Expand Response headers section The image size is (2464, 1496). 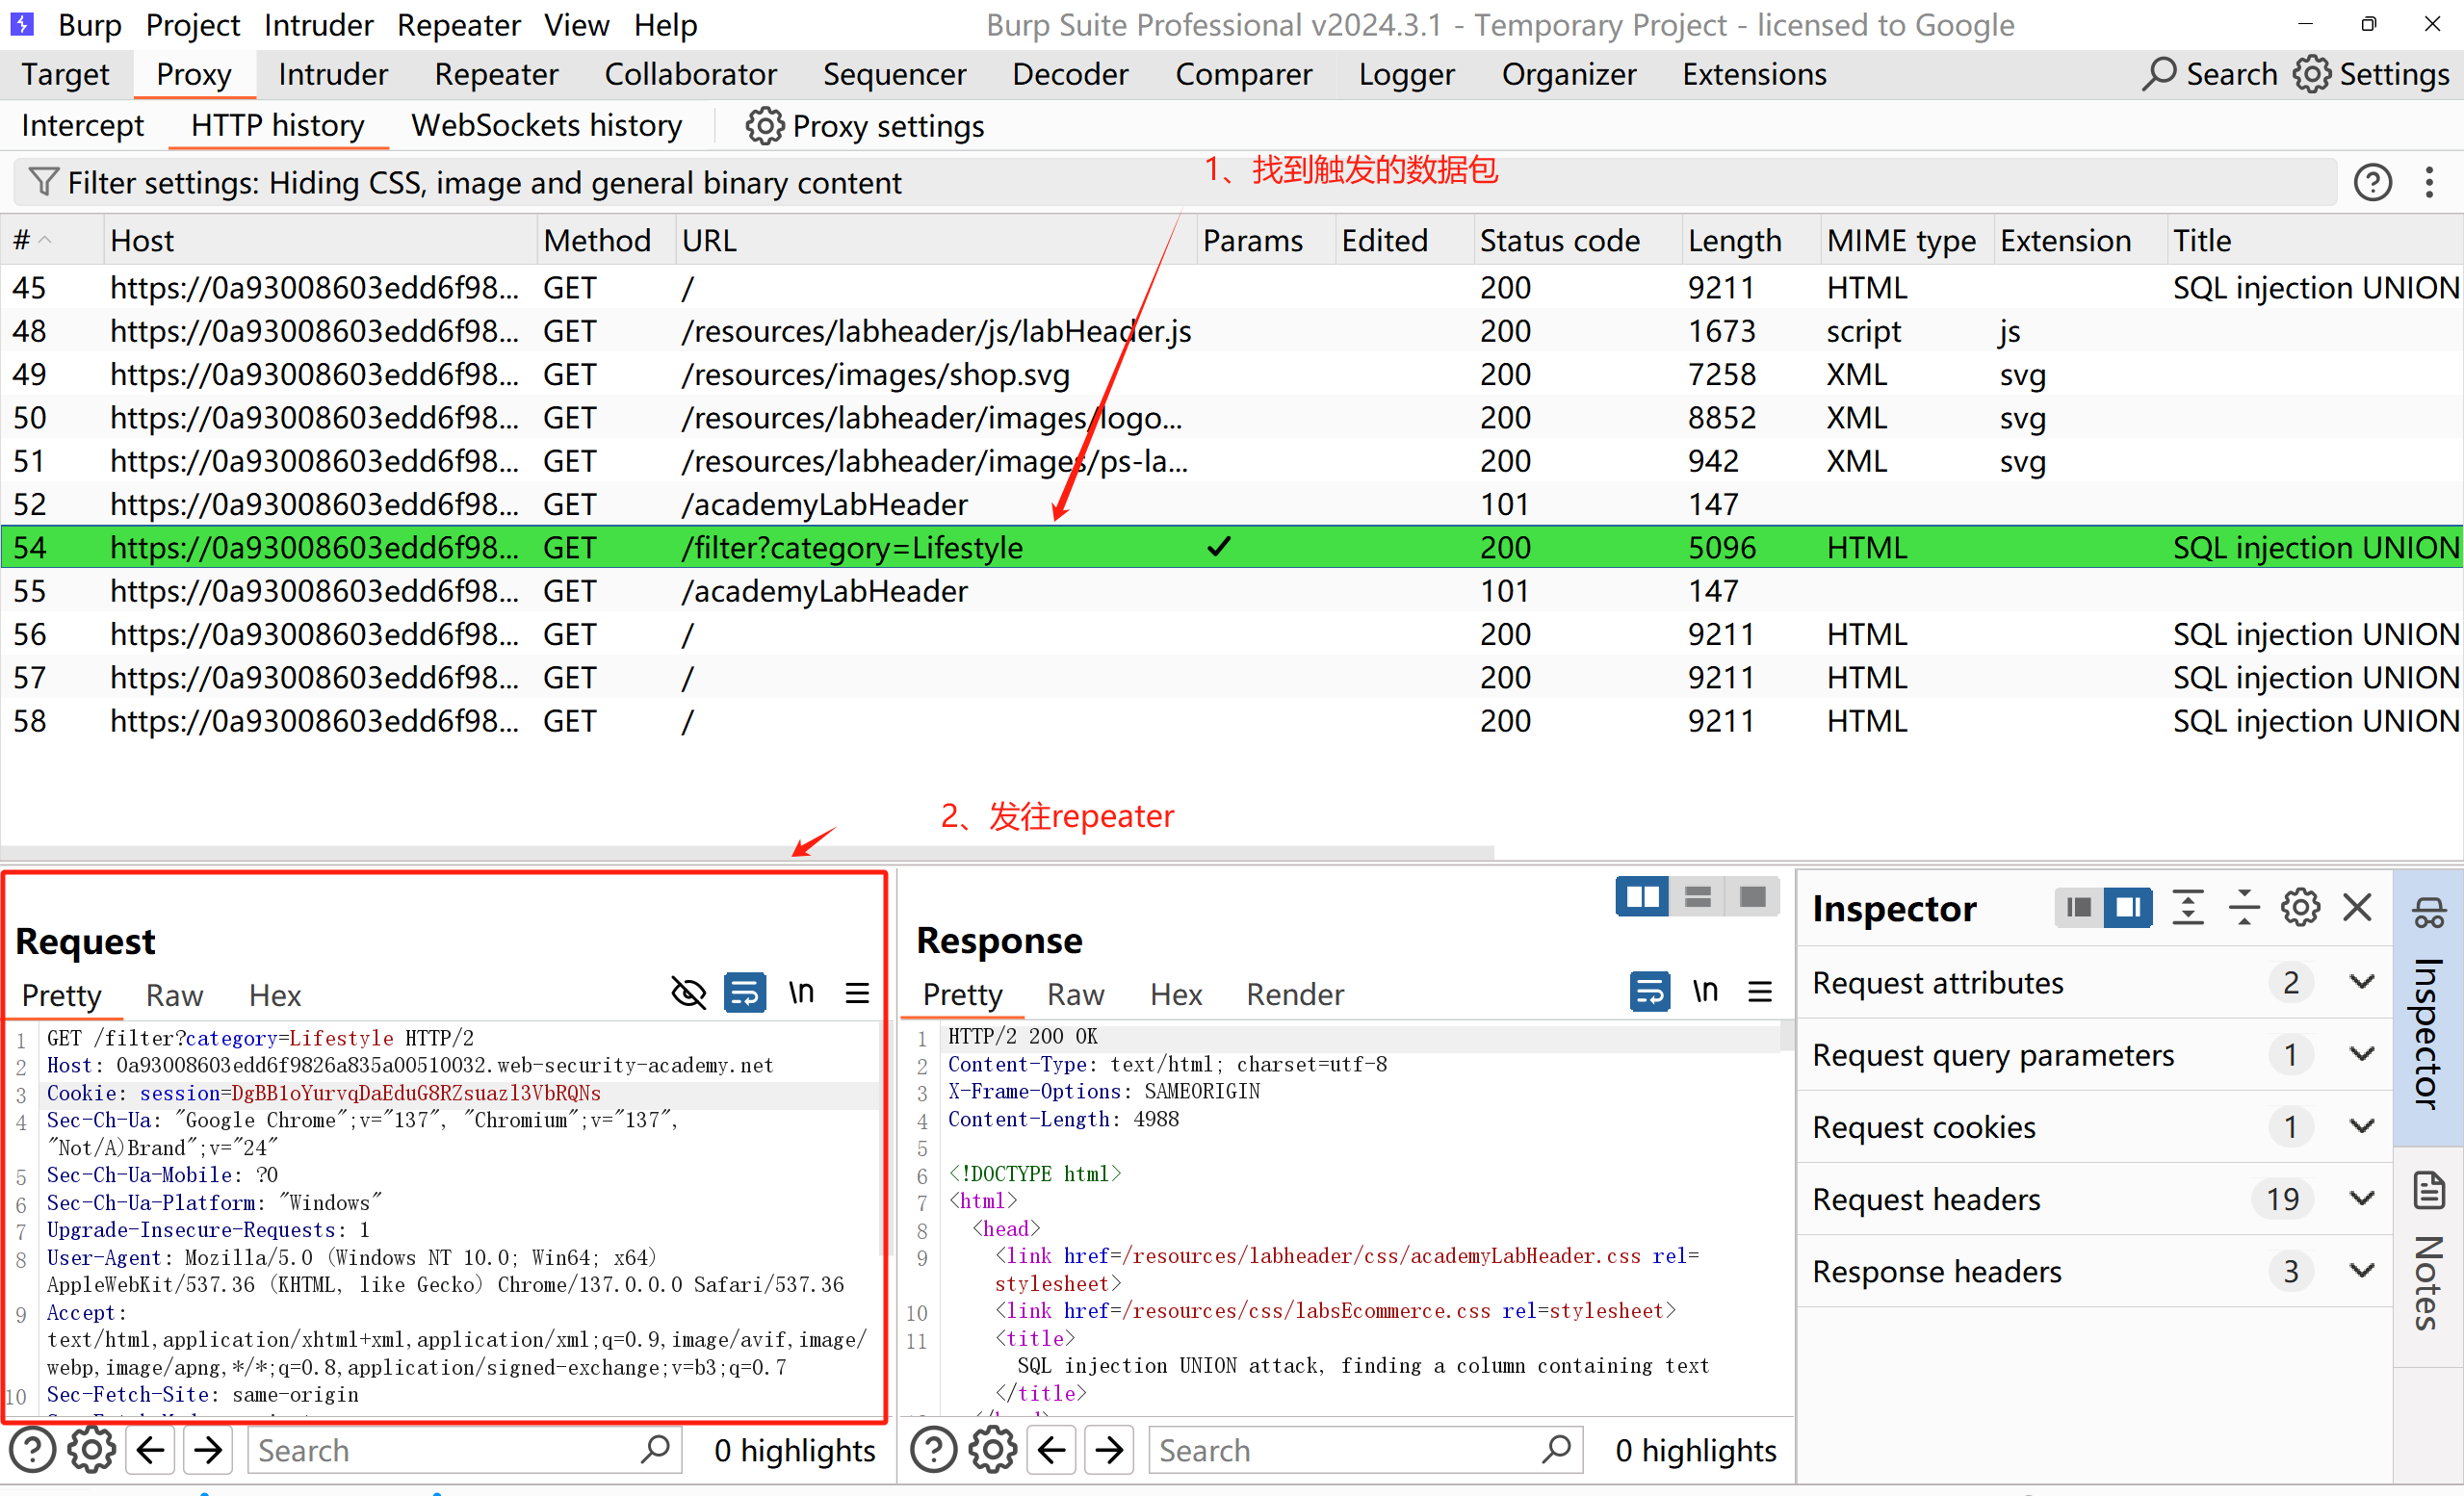point(2362,1270)
